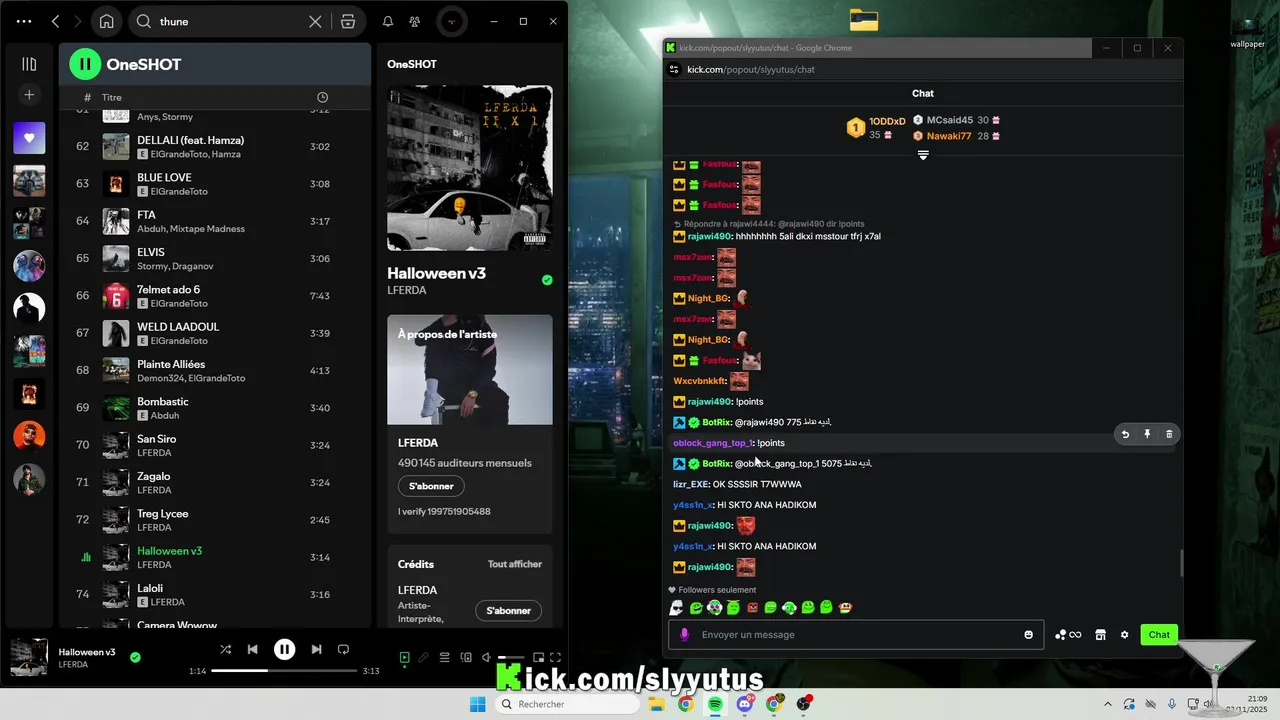Click S'abonner under LFERDA monthly listeners
This screenshot has width=1280, height=720.
point(431,486)
